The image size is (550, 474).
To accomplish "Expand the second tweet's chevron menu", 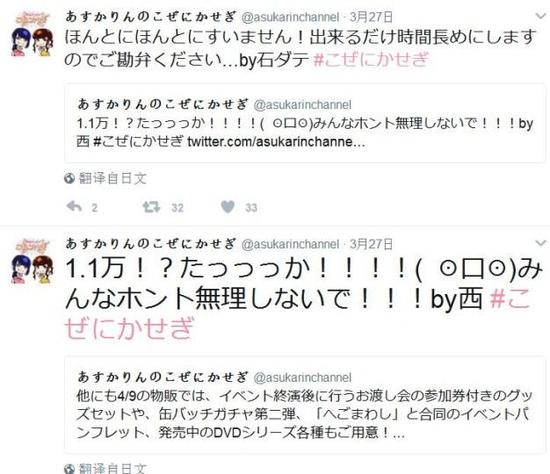I will [541, 243].
